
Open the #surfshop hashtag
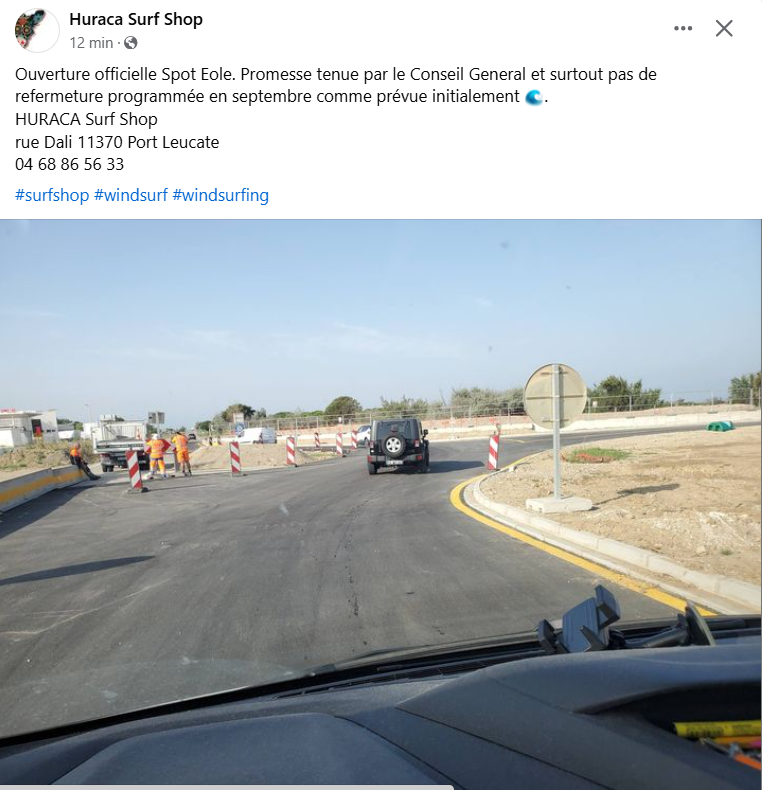point(52,195)
